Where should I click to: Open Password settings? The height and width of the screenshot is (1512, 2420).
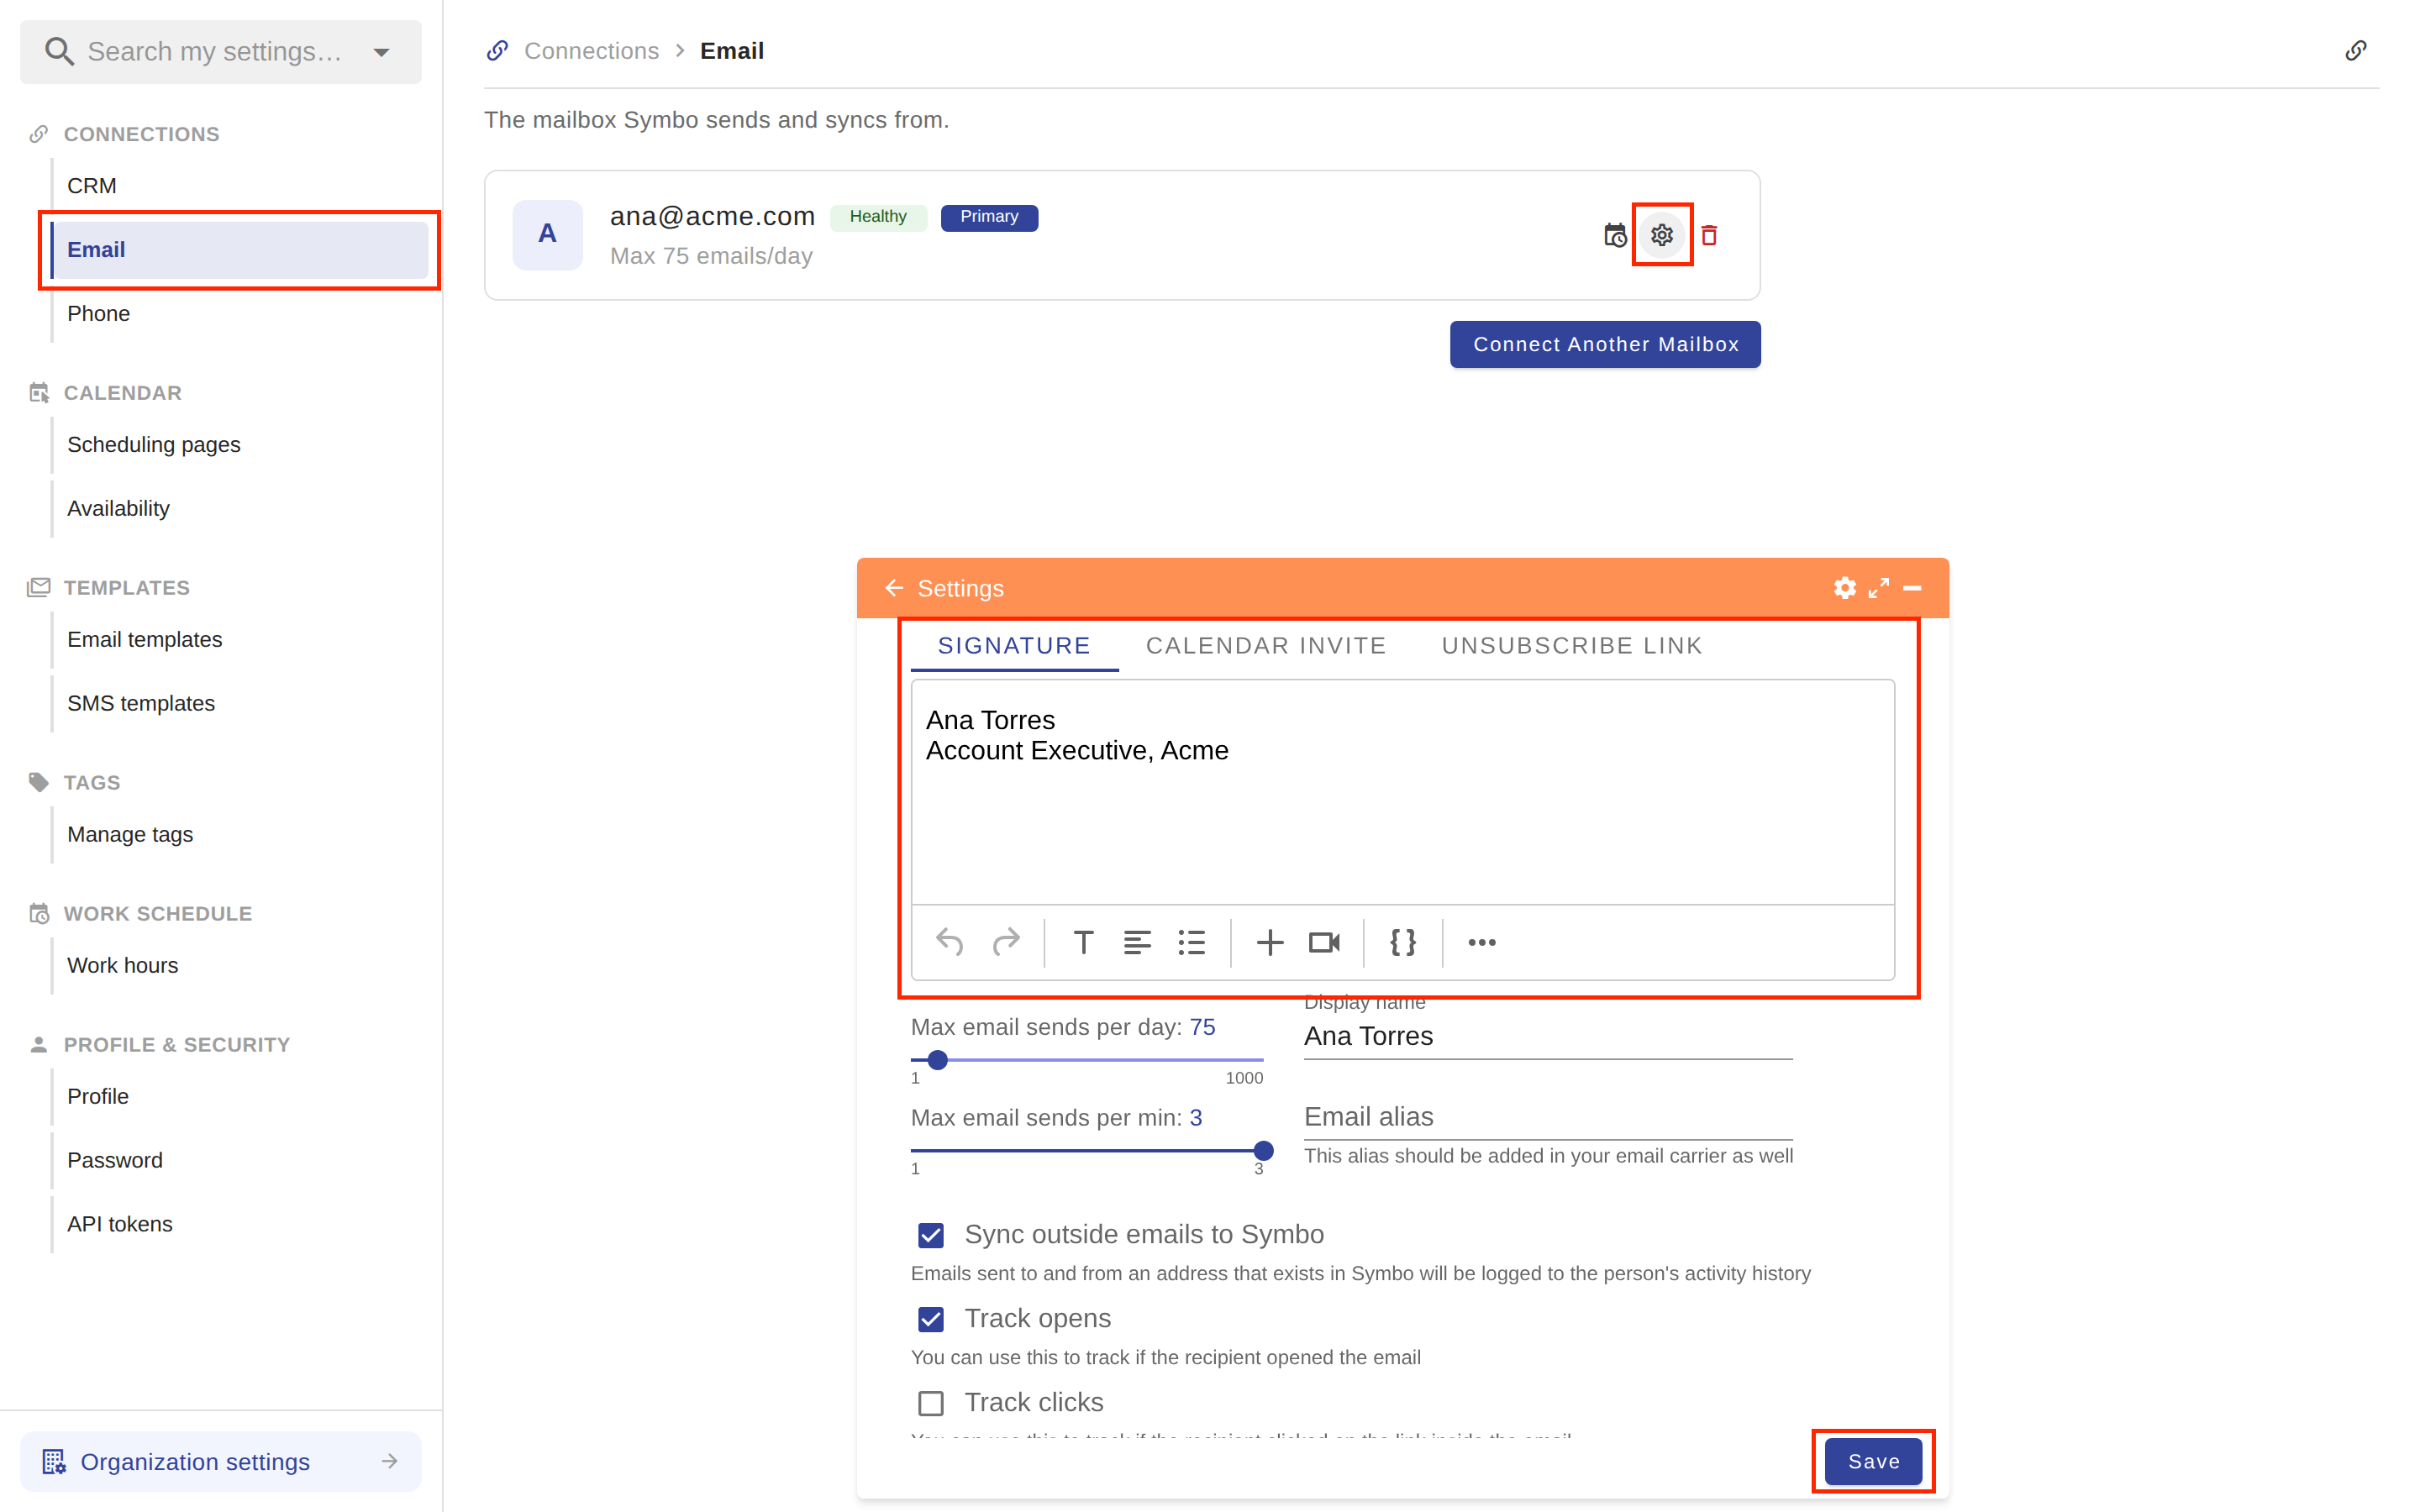pos(240,1161)
